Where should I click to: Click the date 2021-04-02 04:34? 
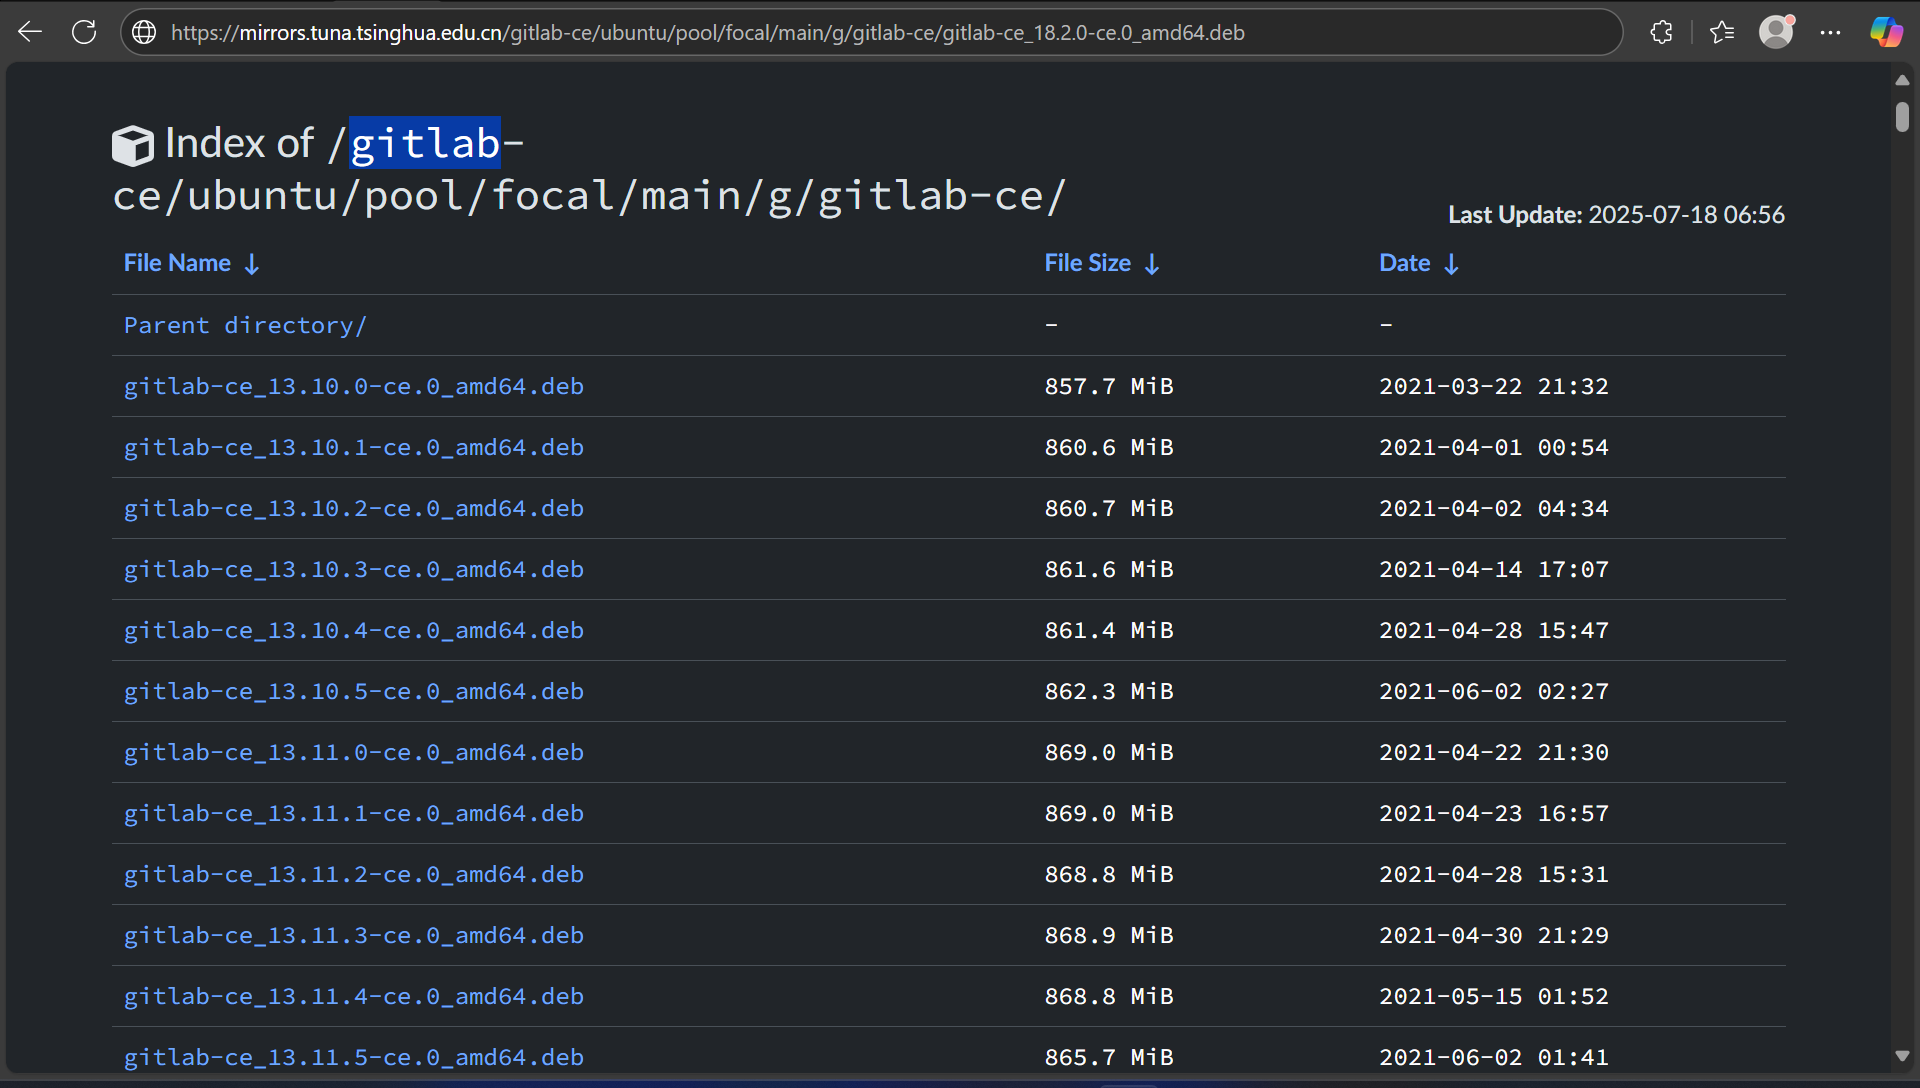1494,508
